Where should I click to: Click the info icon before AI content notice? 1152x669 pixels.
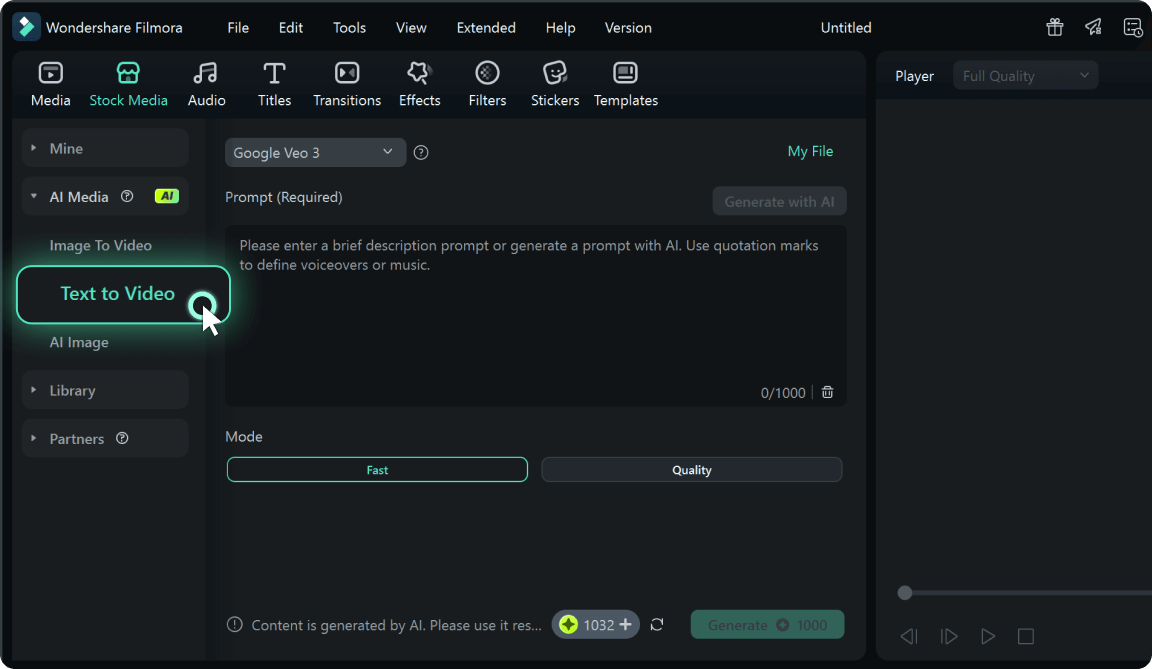[x=234, y=624]
